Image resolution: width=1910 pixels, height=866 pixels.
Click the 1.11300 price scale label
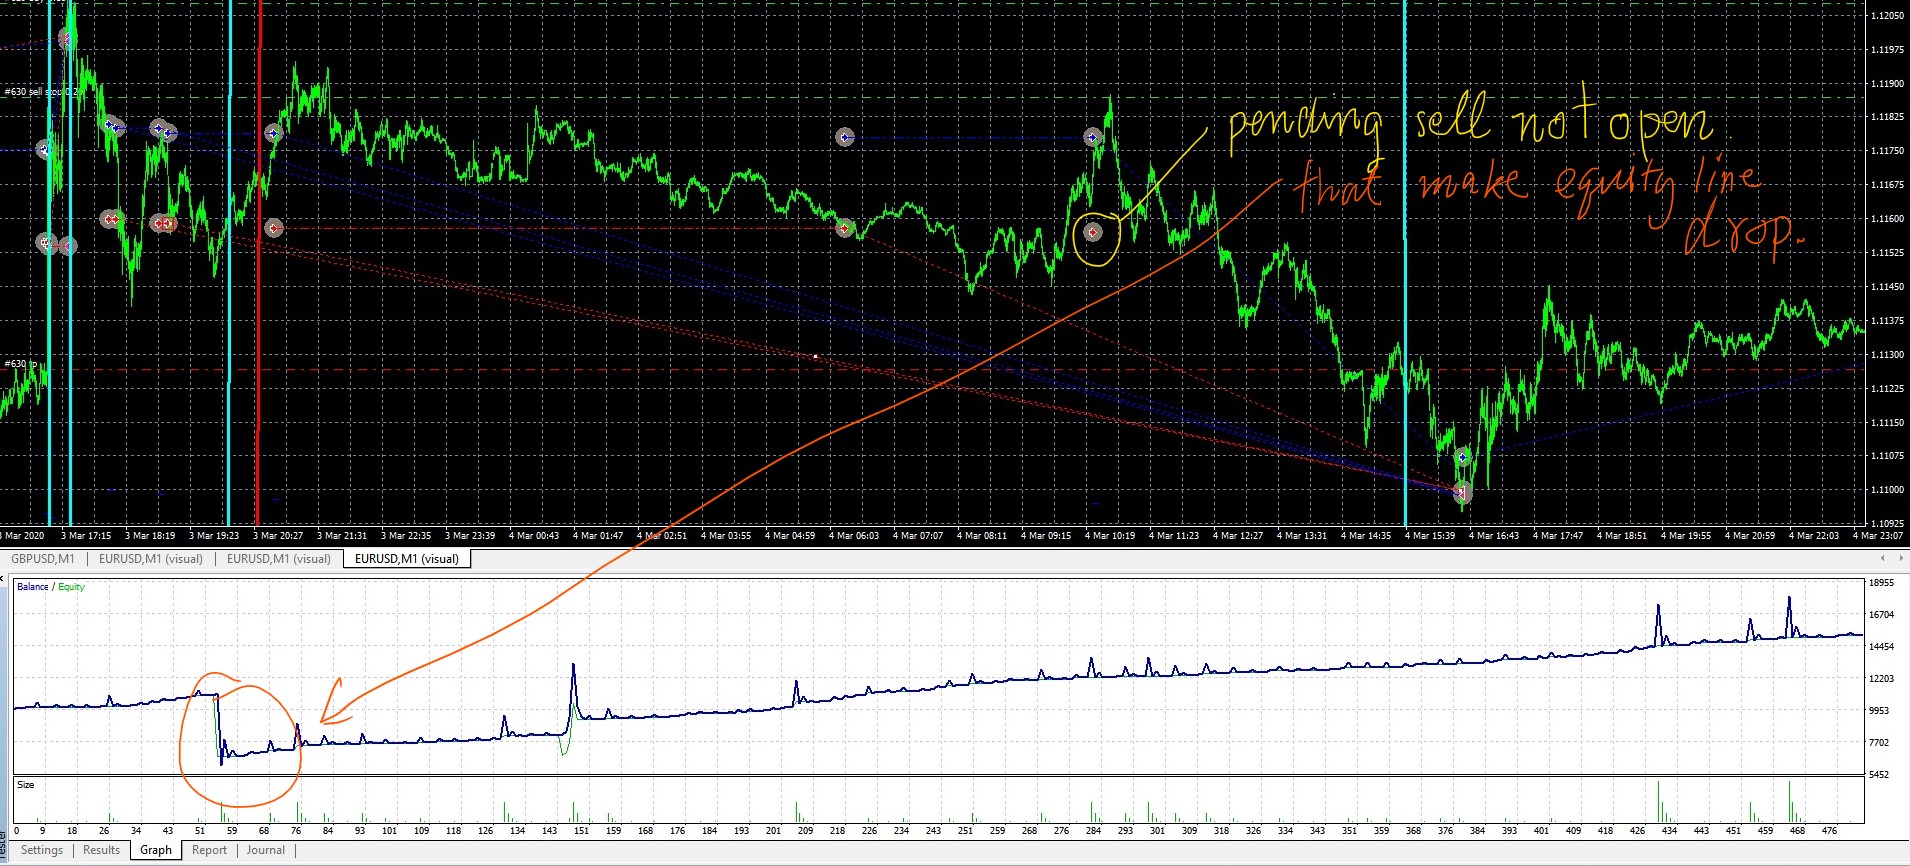pos(1887,355)
